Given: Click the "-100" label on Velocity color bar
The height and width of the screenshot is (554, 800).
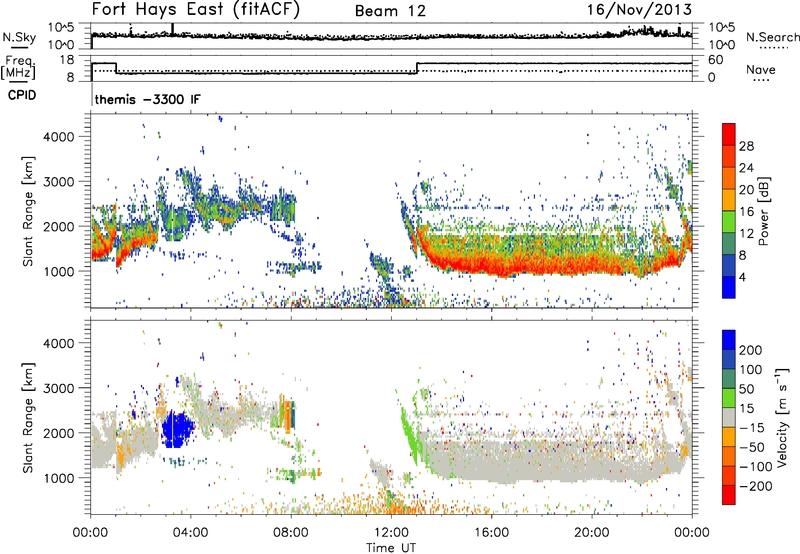Looking at the screenshot, I should (x=756, y=467).
